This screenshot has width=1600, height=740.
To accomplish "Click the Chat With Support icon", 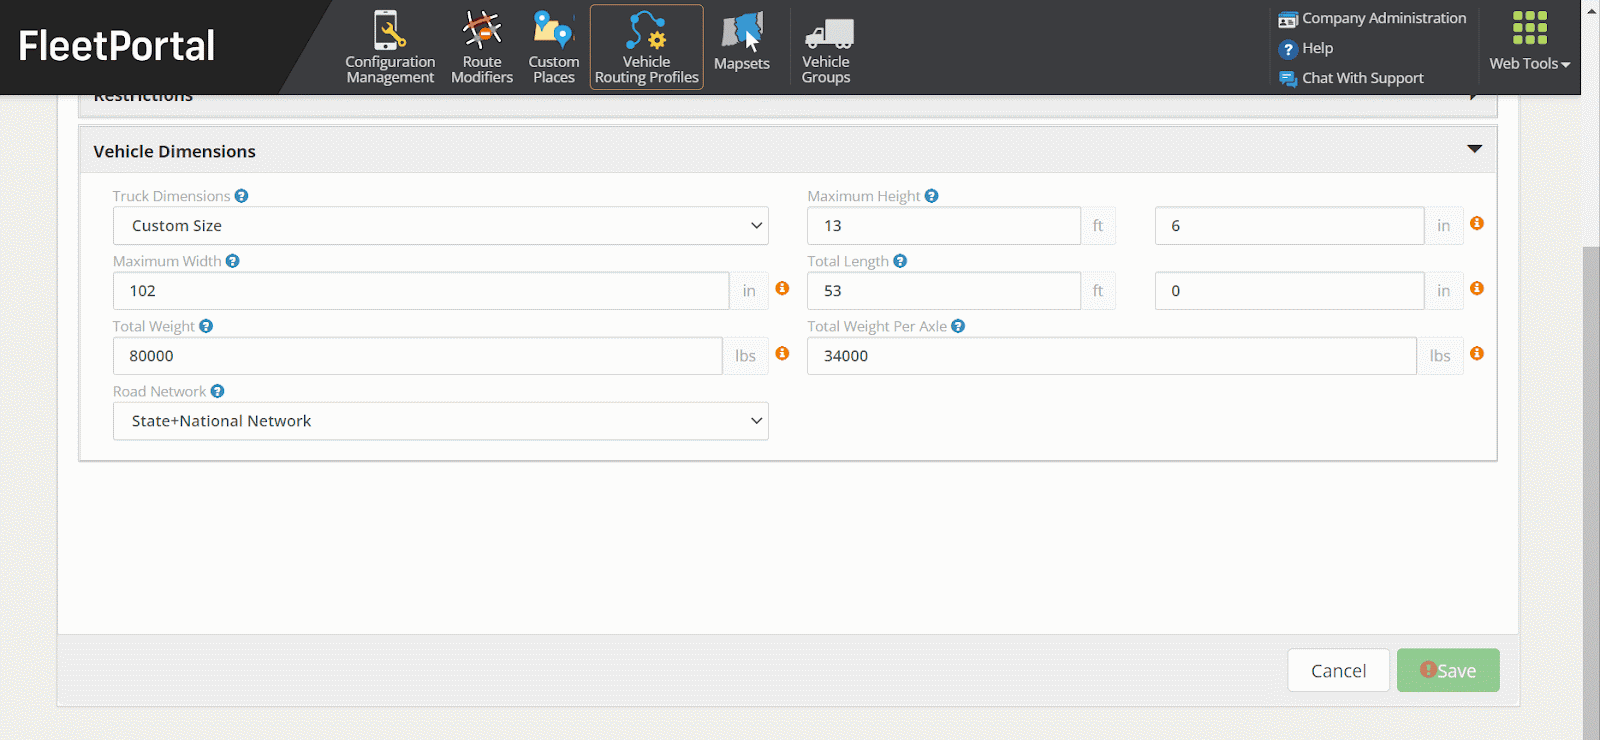I will click(x=1288, y=78).
